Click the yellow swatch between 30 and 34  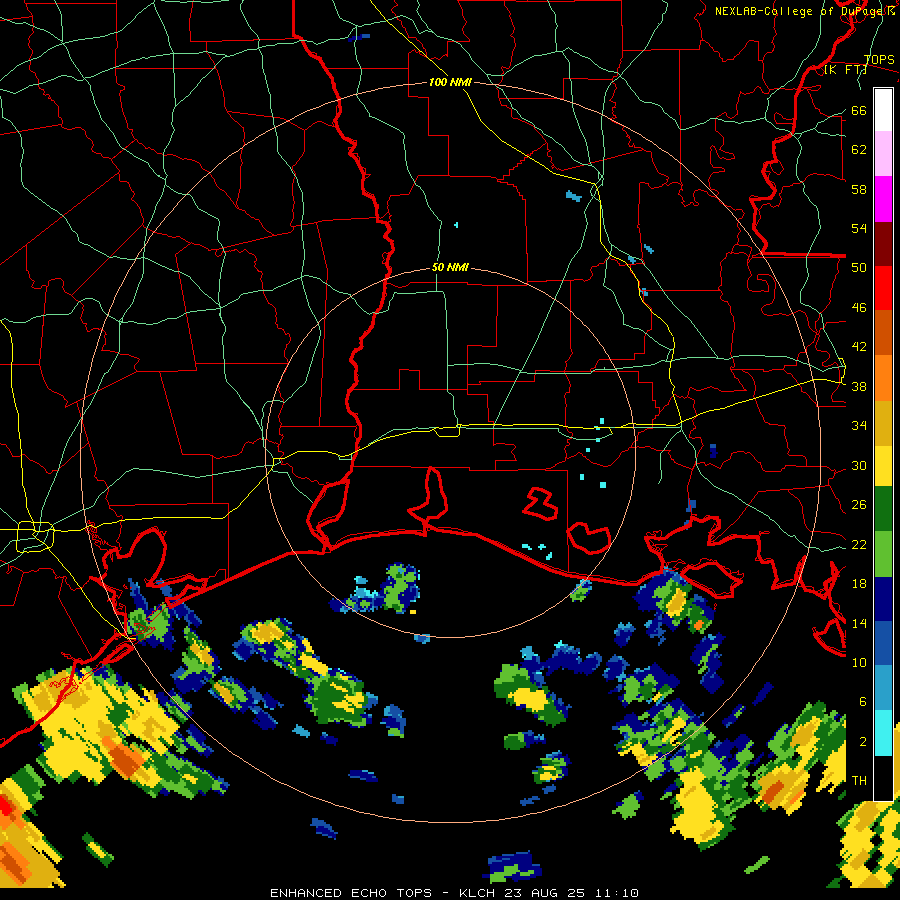(883, 466)
